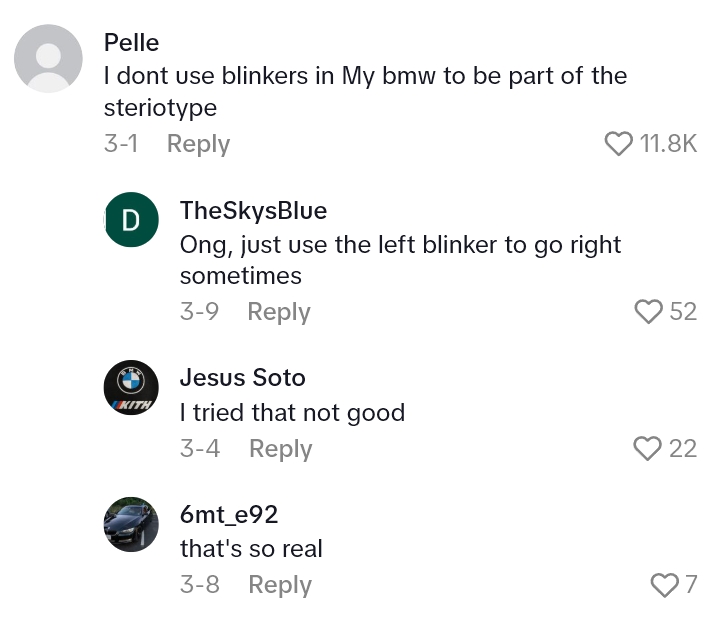Open TheSkysBlue's green D avatar
The height and width of the screenshot is (622, 708).
131,220
